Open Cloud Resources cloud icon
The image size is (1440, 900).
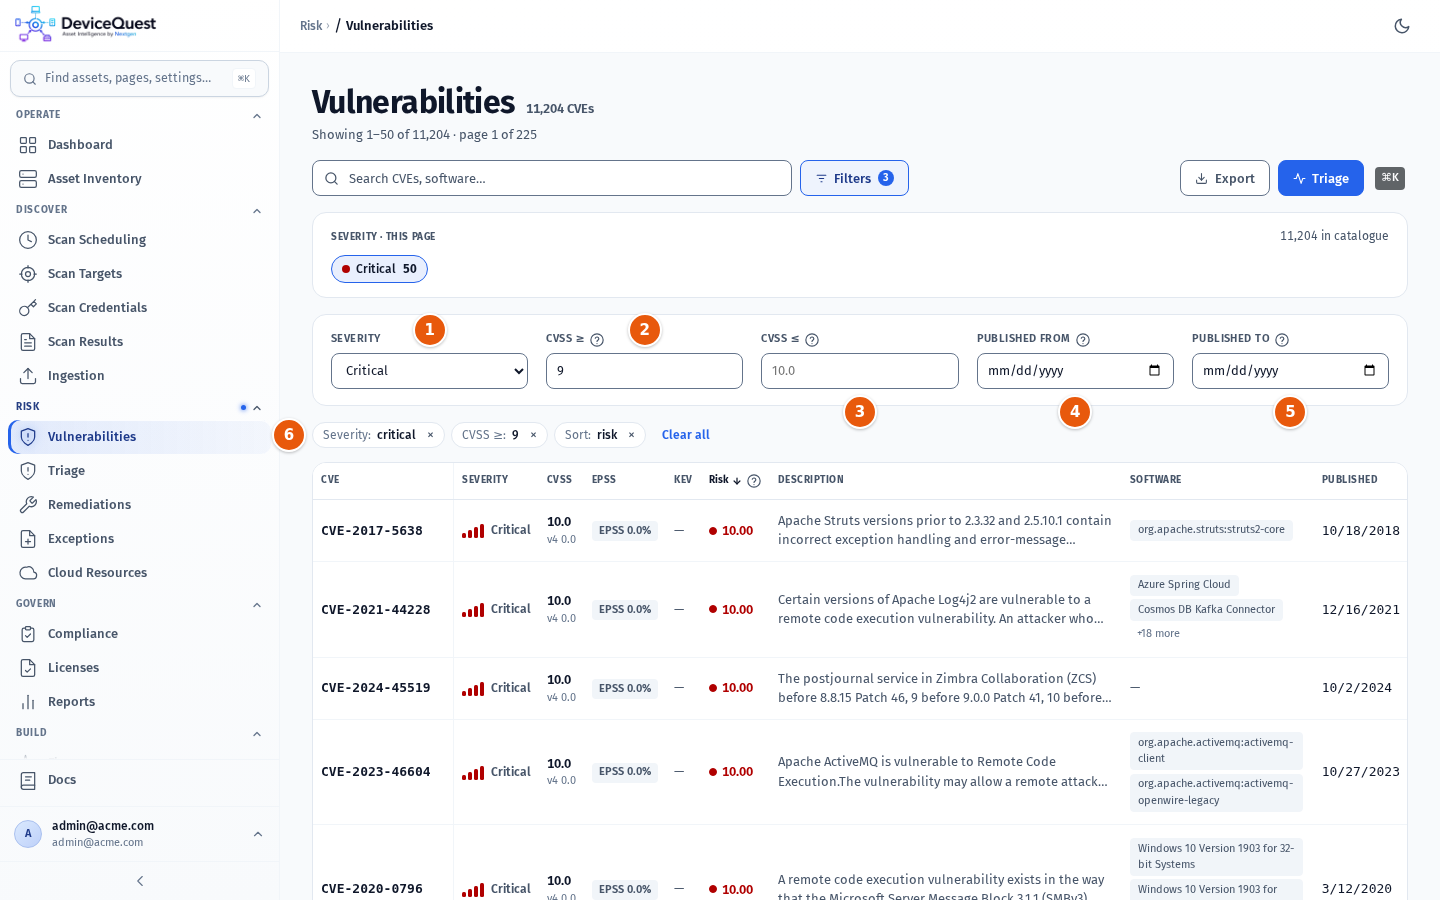pyautogui.click(x=28, y=573)
